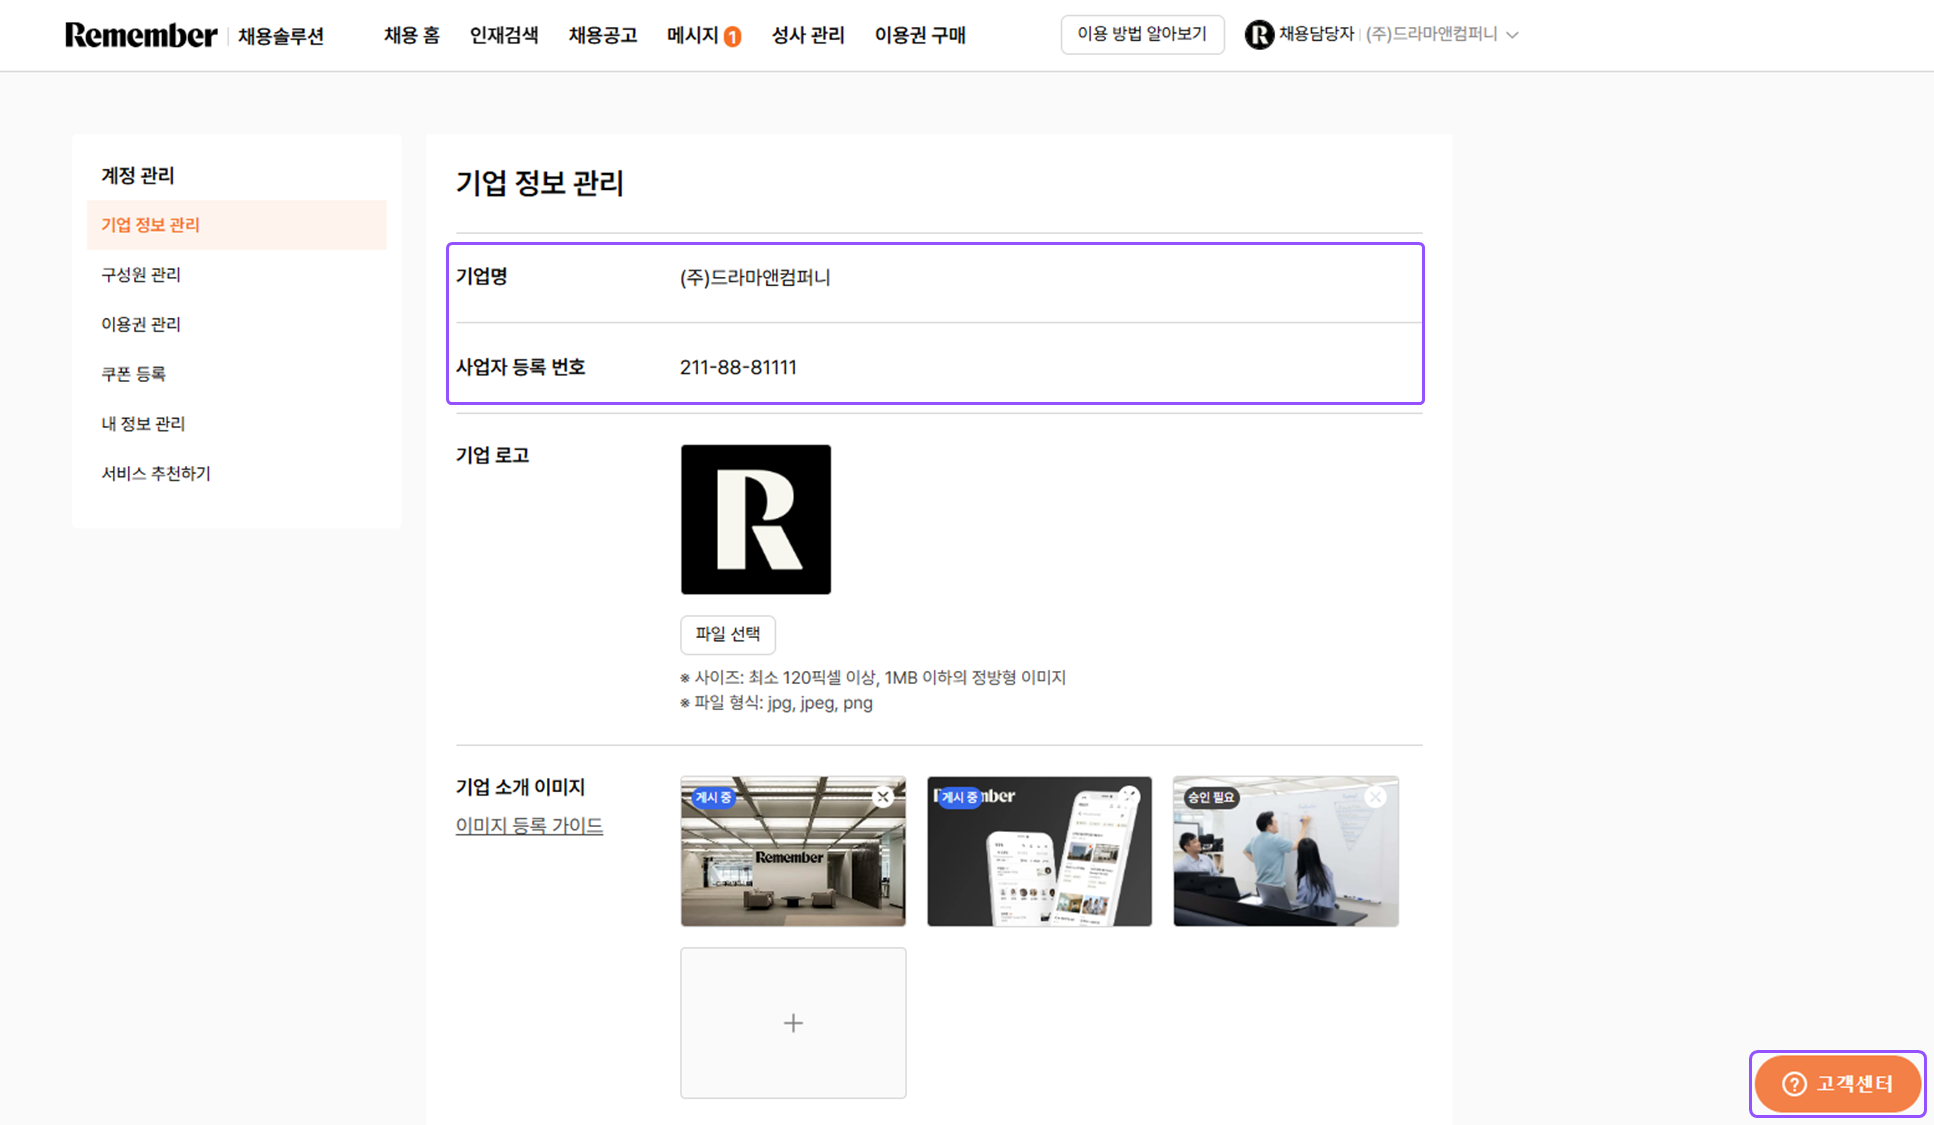Viewport: 1934px width, 1125px height.
Task: Open the 고객센터 help button
Action: pos(1837,1084)
